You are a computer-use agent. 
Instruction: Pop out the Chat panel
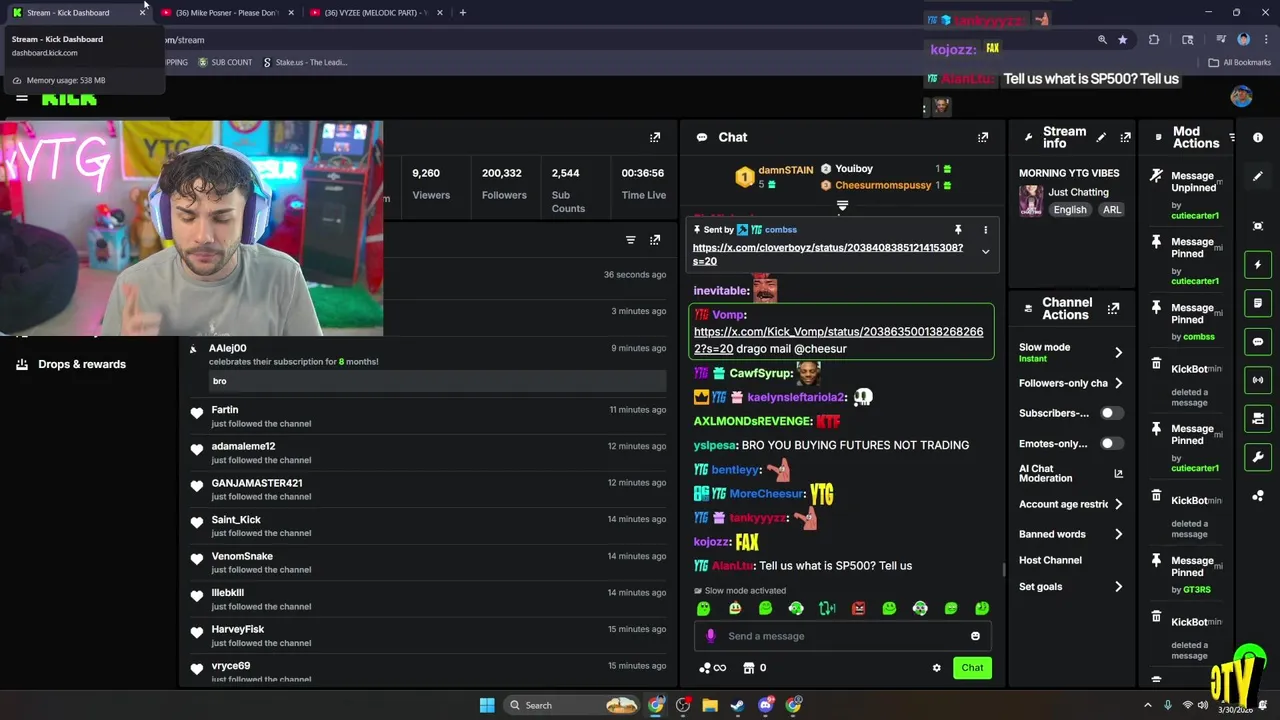[983, 137]
